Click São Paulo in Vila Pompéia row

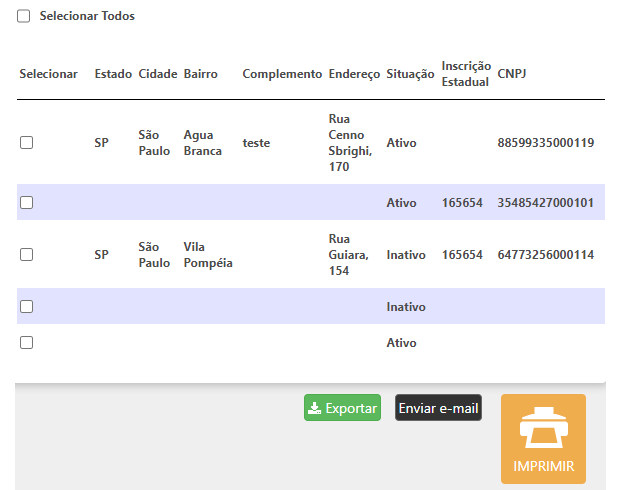pos(154,255)
